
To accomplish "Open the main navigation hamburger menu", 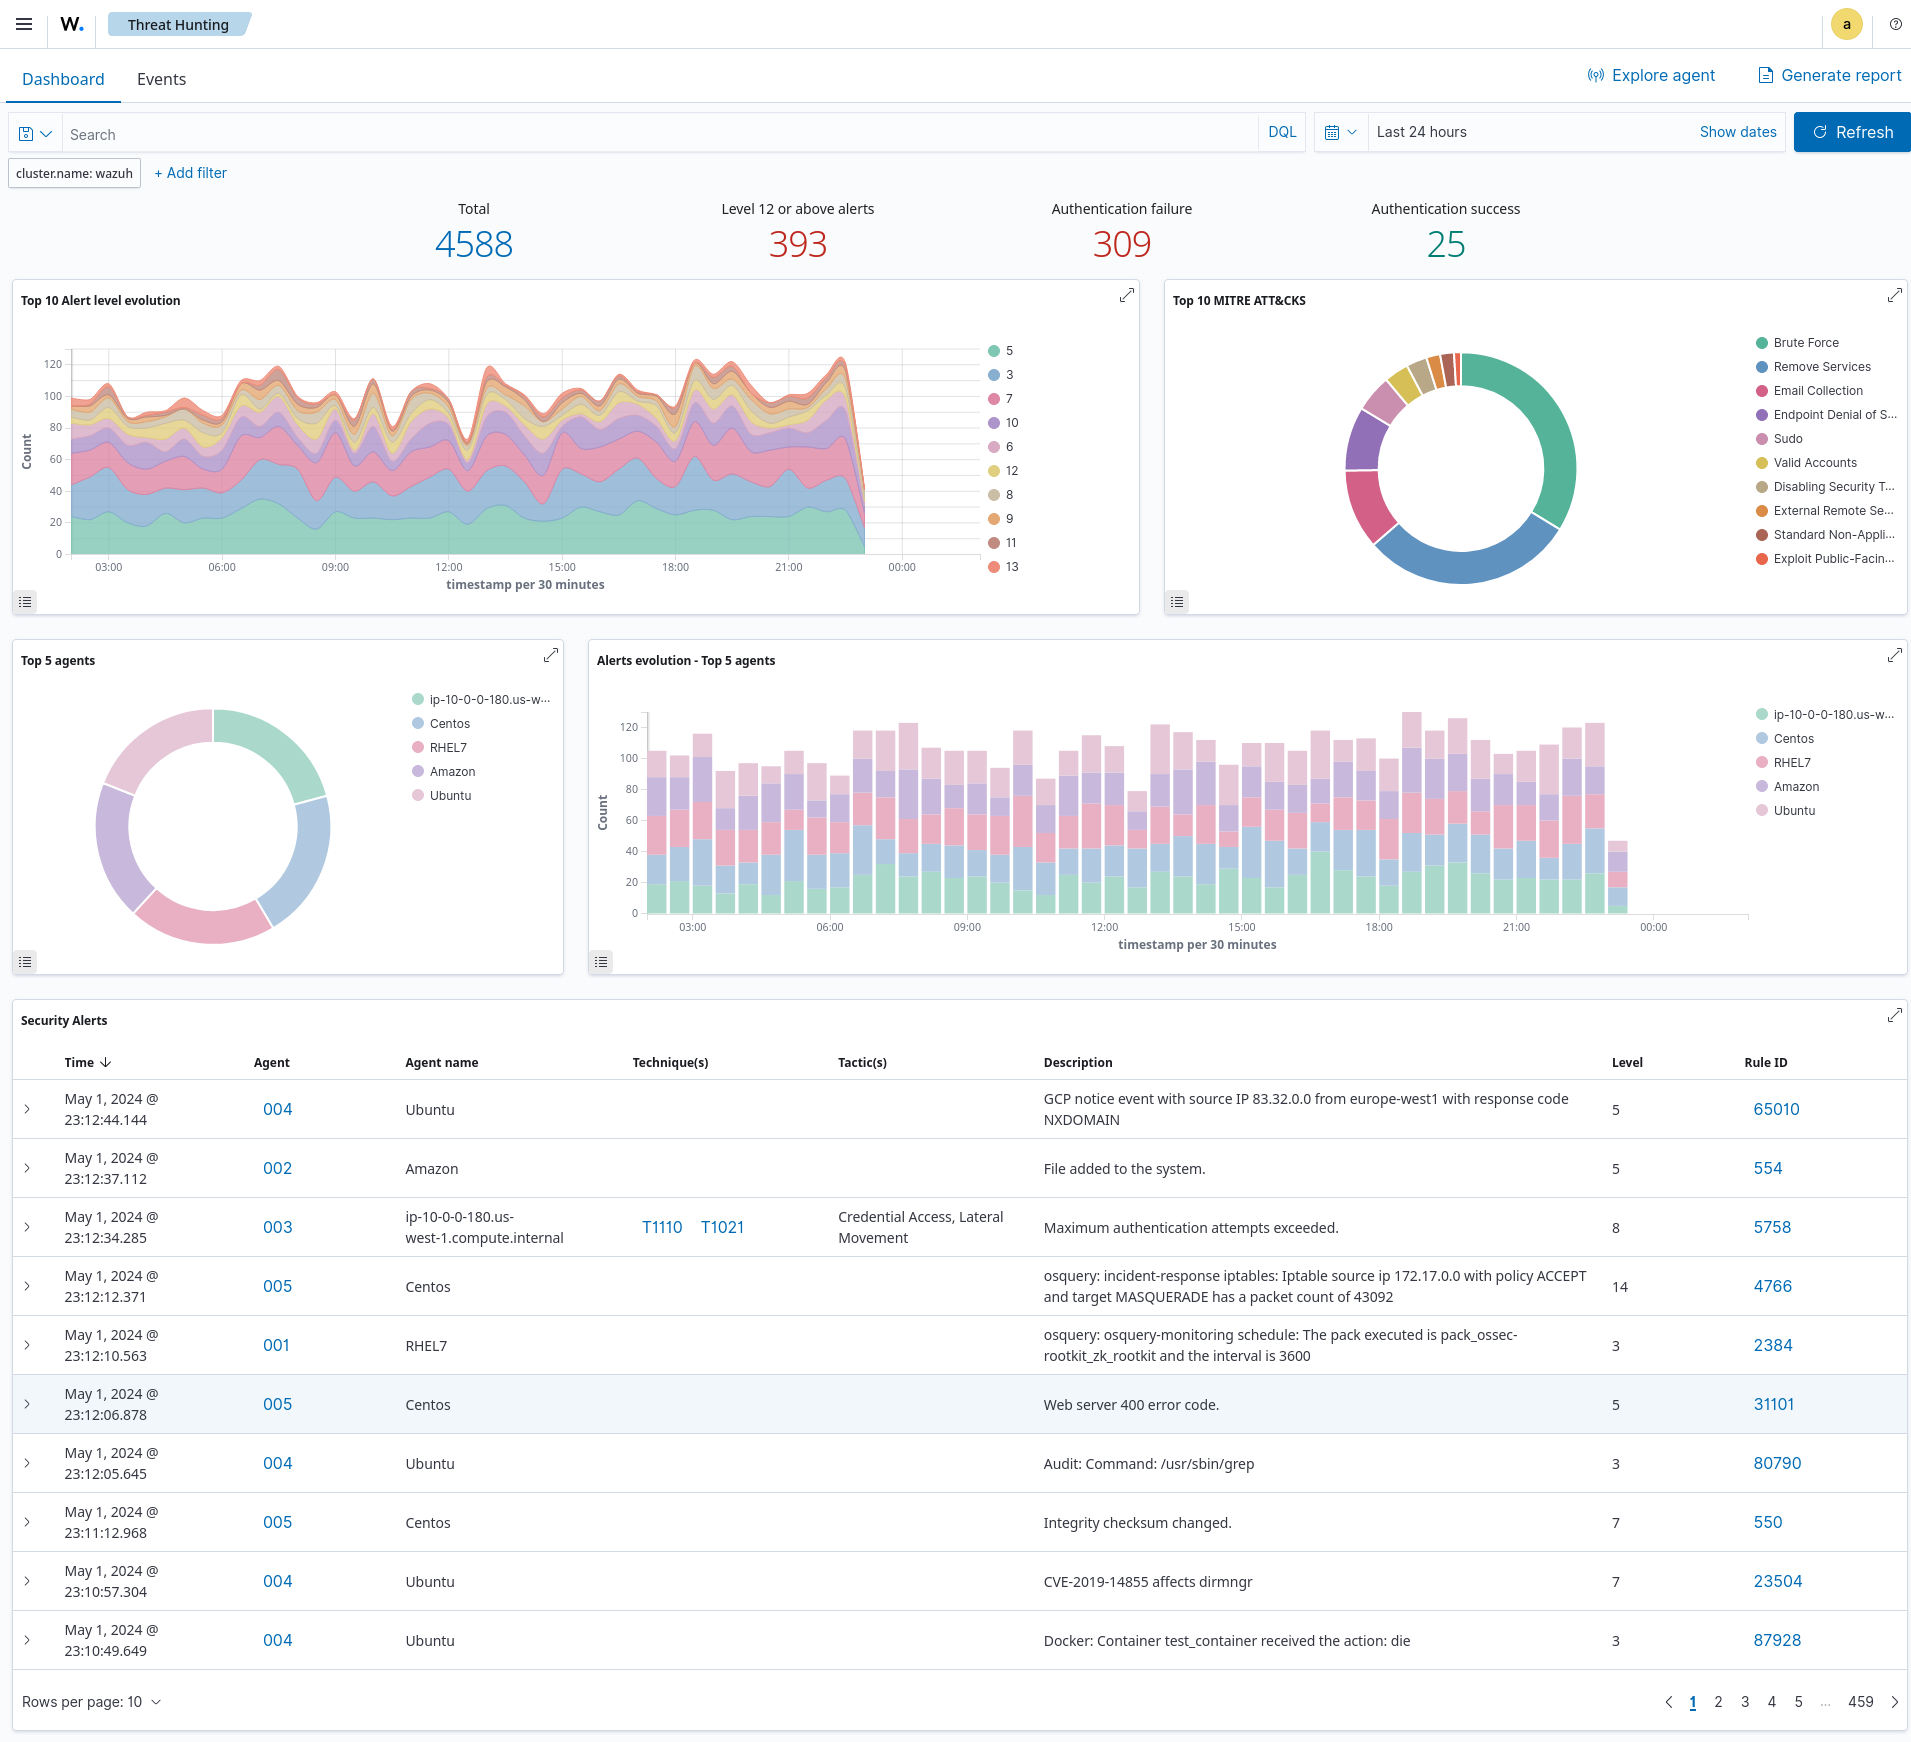I will point(24,24).
